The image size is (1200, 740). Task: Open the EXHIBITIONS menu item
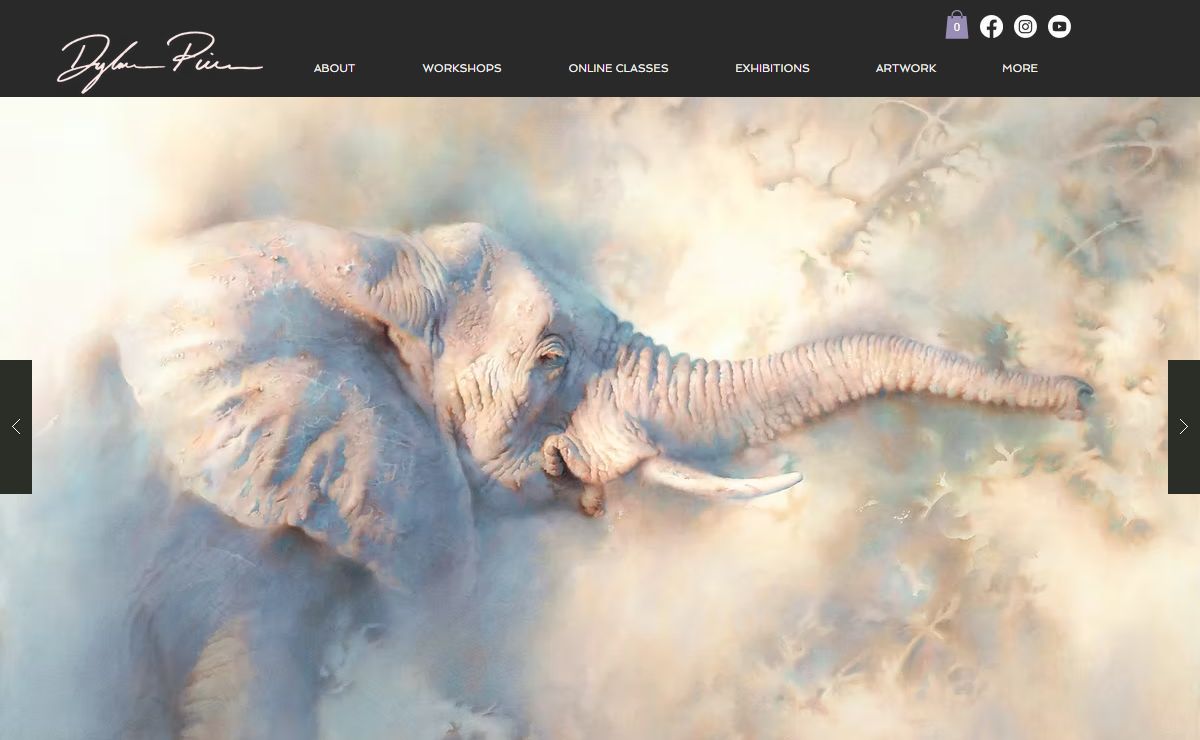[772, 68]
